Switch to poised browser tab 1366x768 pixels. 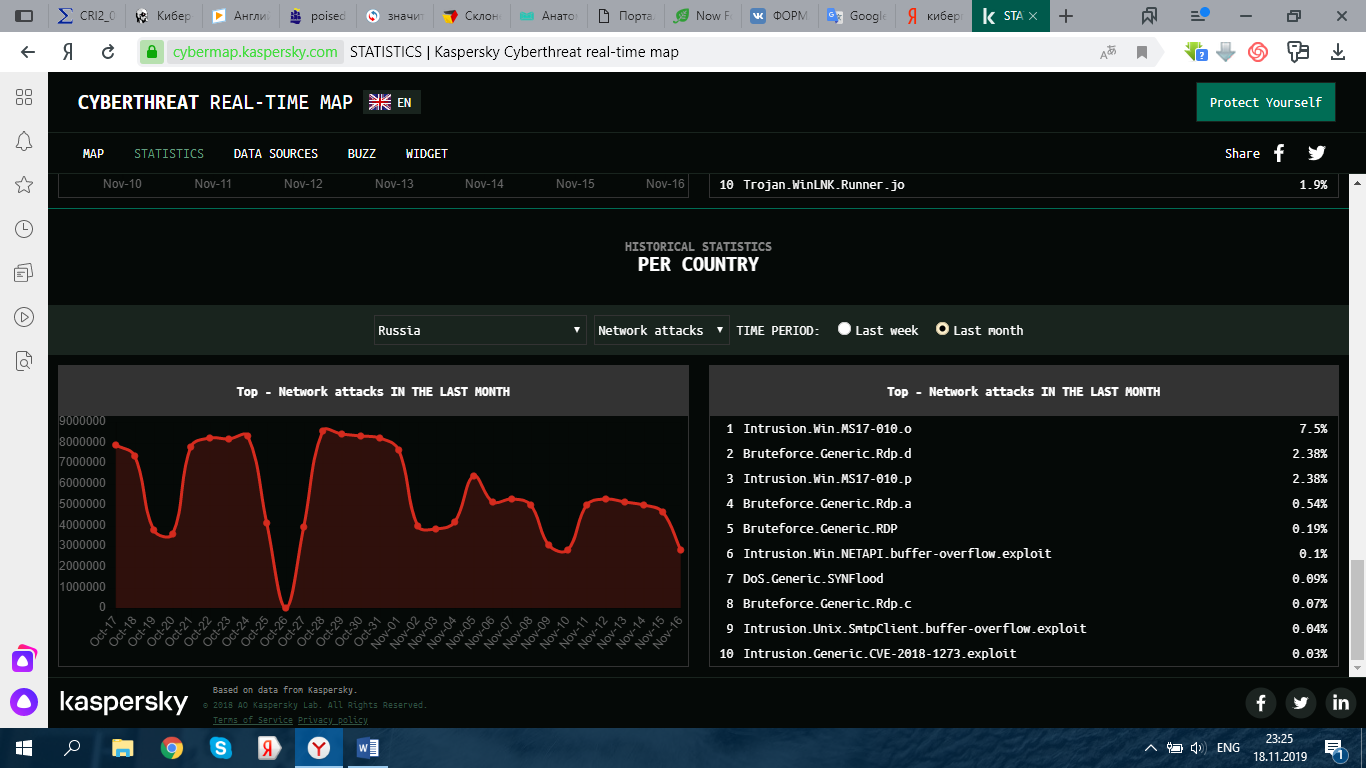pos(317,16)
